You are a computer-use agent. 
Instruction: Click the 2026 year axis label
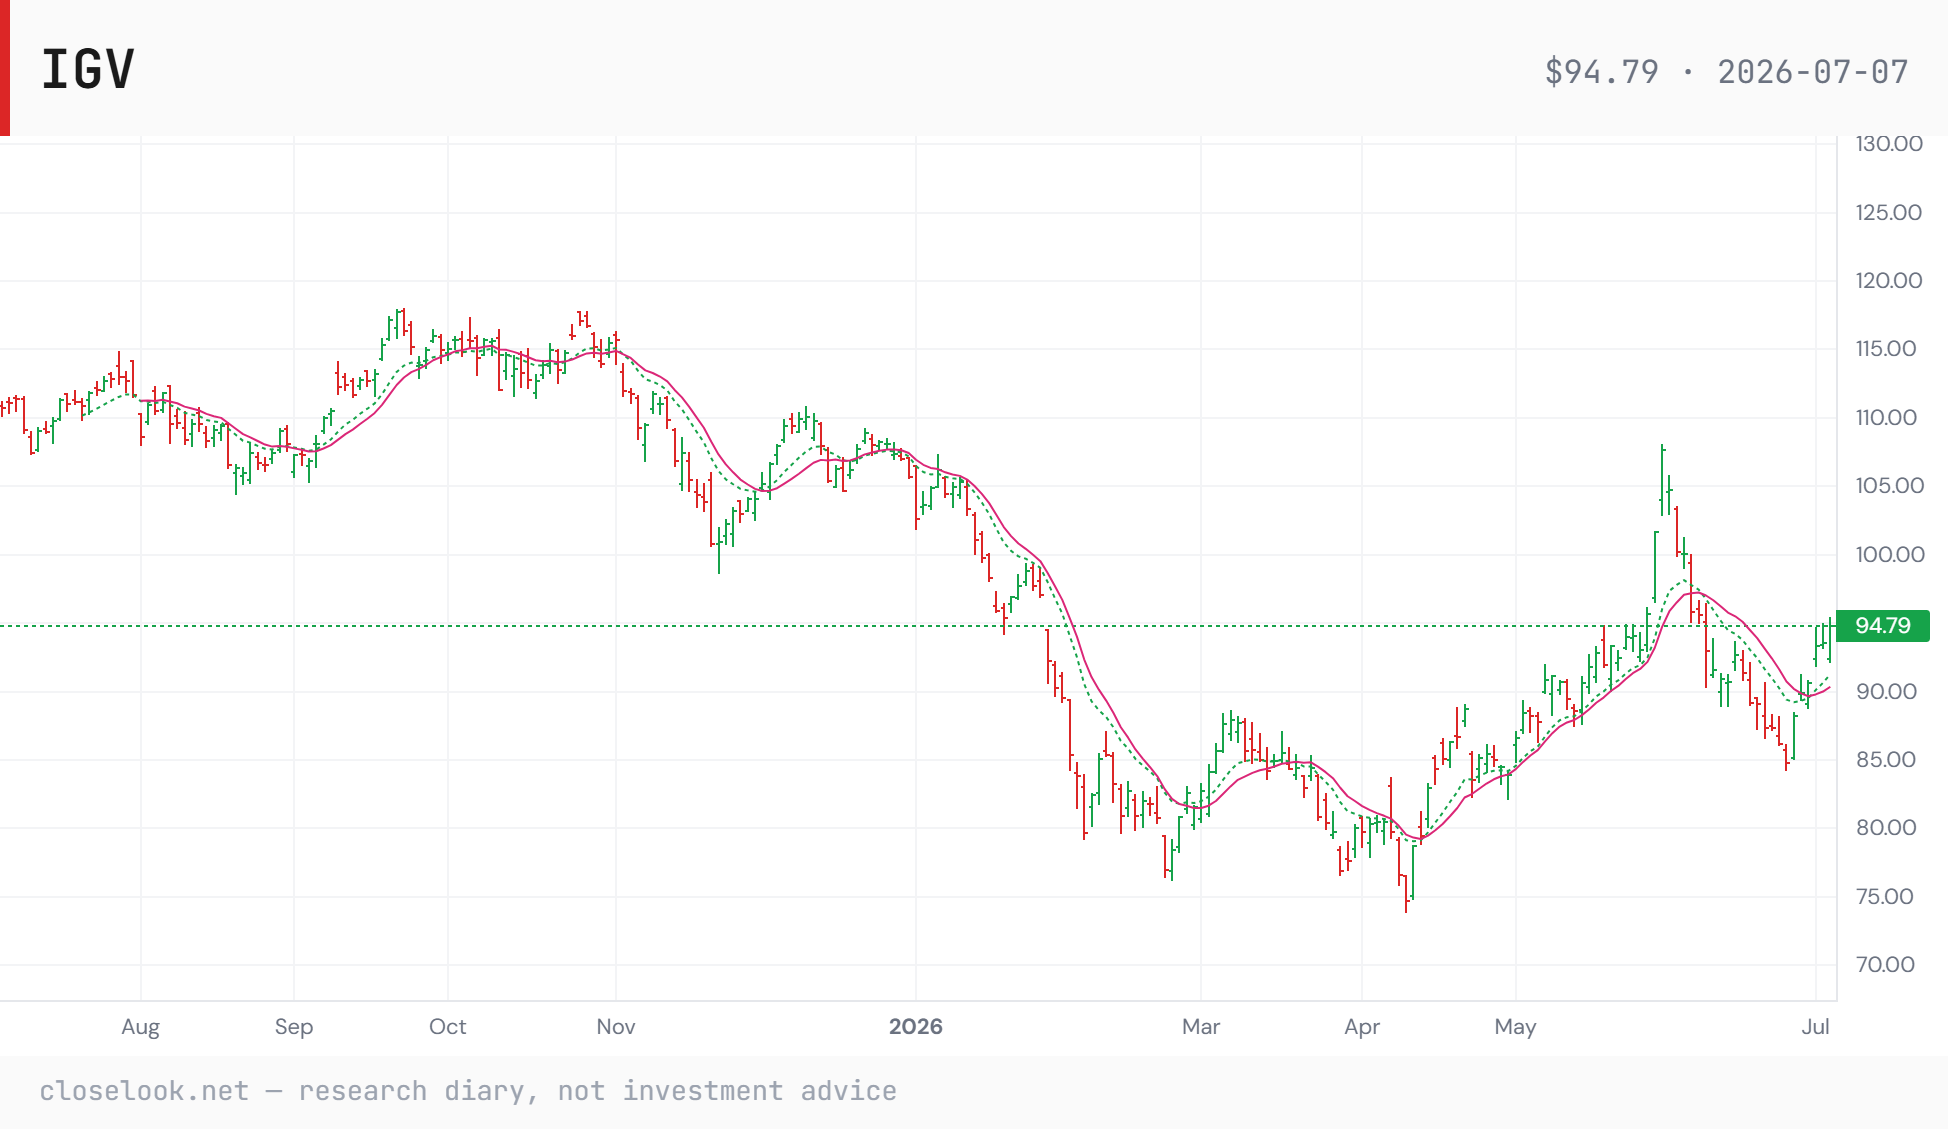coord(916,1027)
